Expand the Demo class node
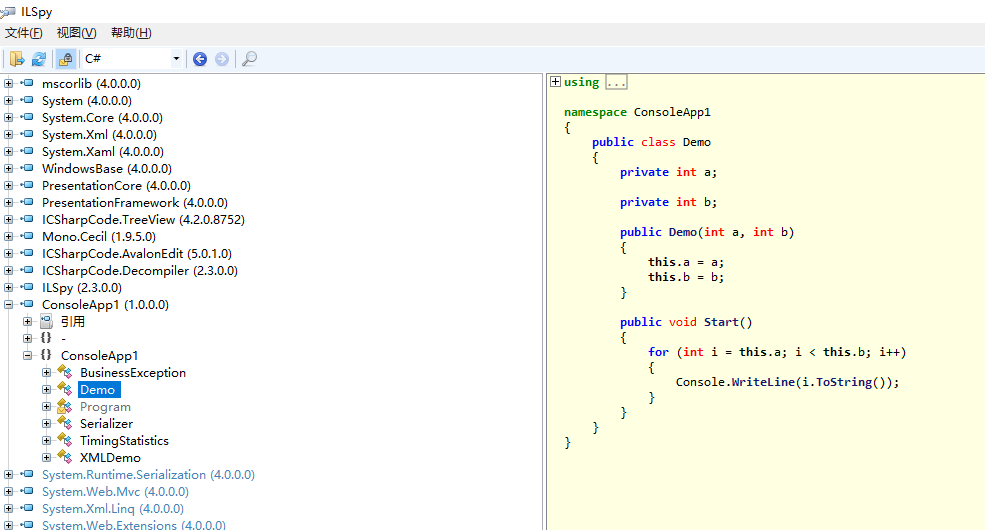This screenshot has width=985, height=530. pyautogui.click(x=46, y=389)
